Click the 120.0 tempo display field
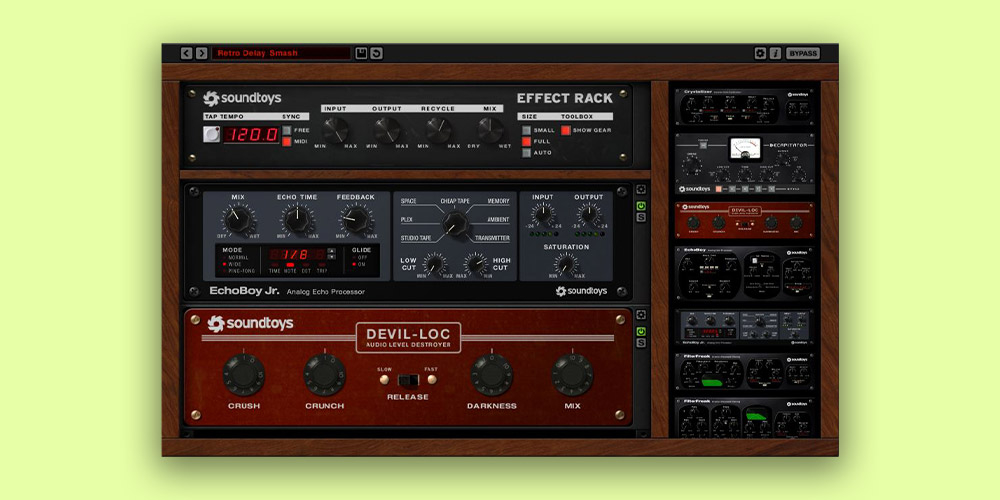The image size is (1000, 500). [x=250, y=135]
